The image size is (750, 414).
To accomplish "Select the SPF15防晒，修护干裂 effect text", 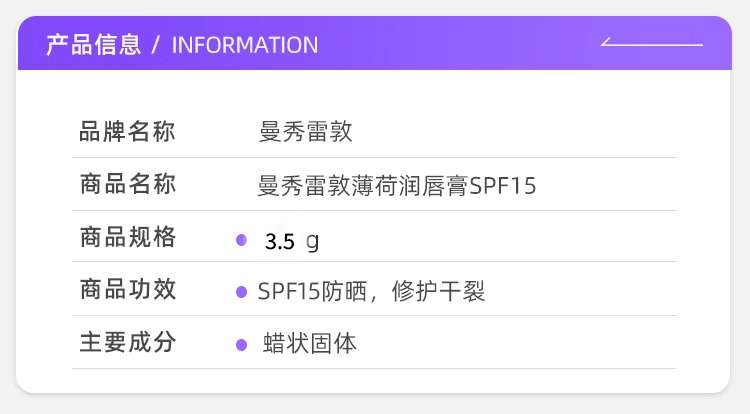I will coord(371,292).
